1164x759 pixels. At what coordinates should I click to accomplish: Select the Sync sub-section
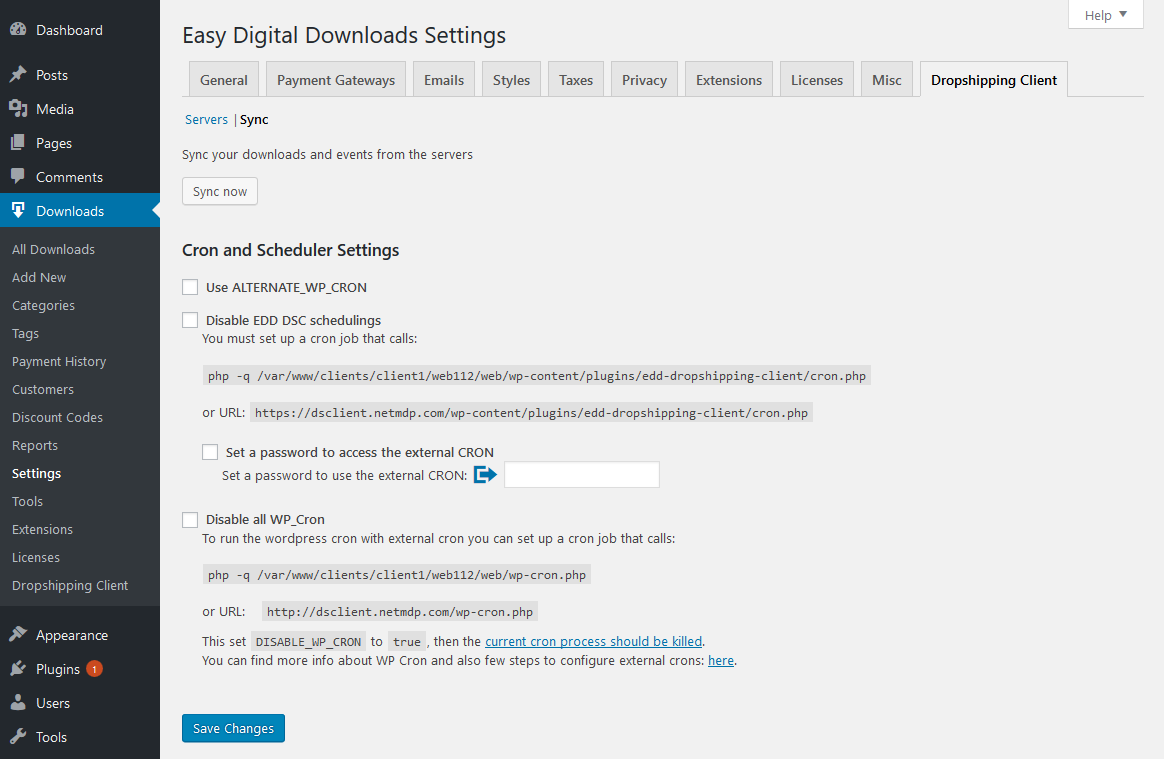click(254, 120)
